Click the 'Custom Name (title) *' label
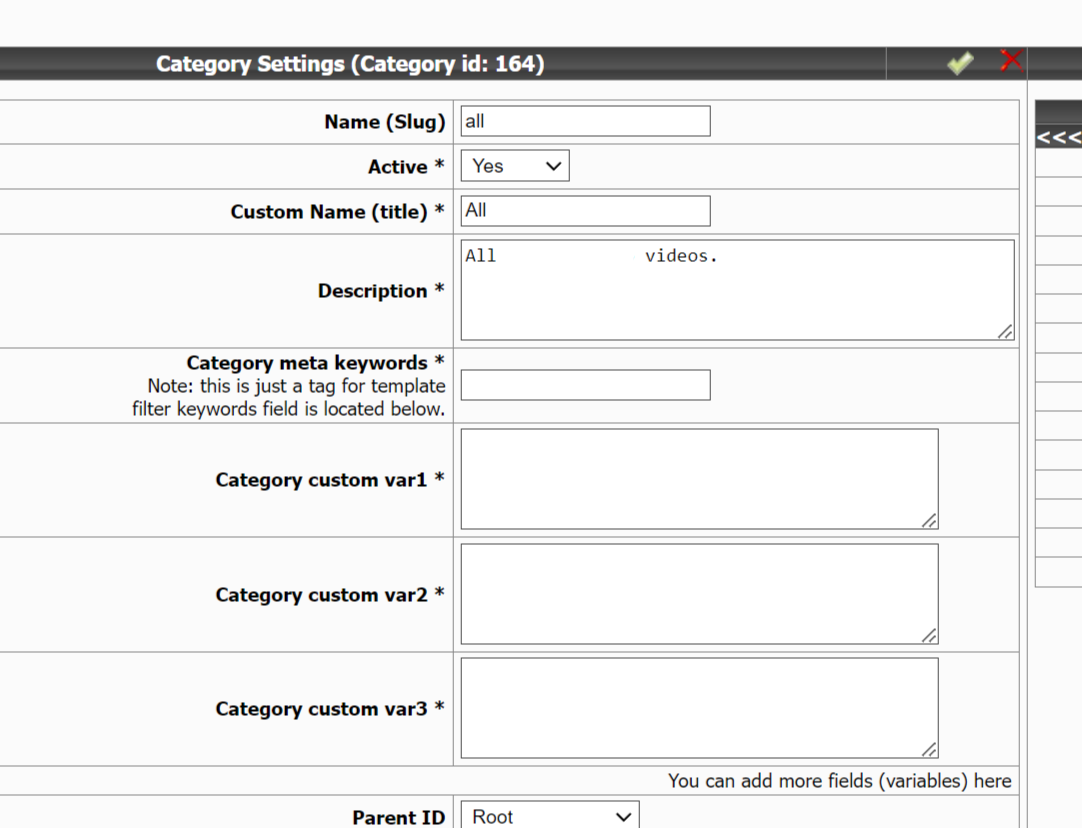The image size is (1082, 828). point(337,211)
